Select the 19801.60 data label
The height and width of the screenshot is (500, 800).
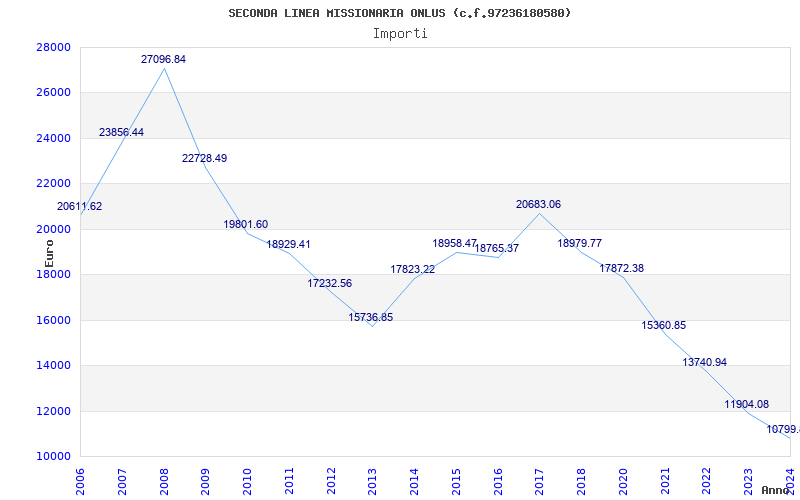pyautogui.click(x=245, y=224)
